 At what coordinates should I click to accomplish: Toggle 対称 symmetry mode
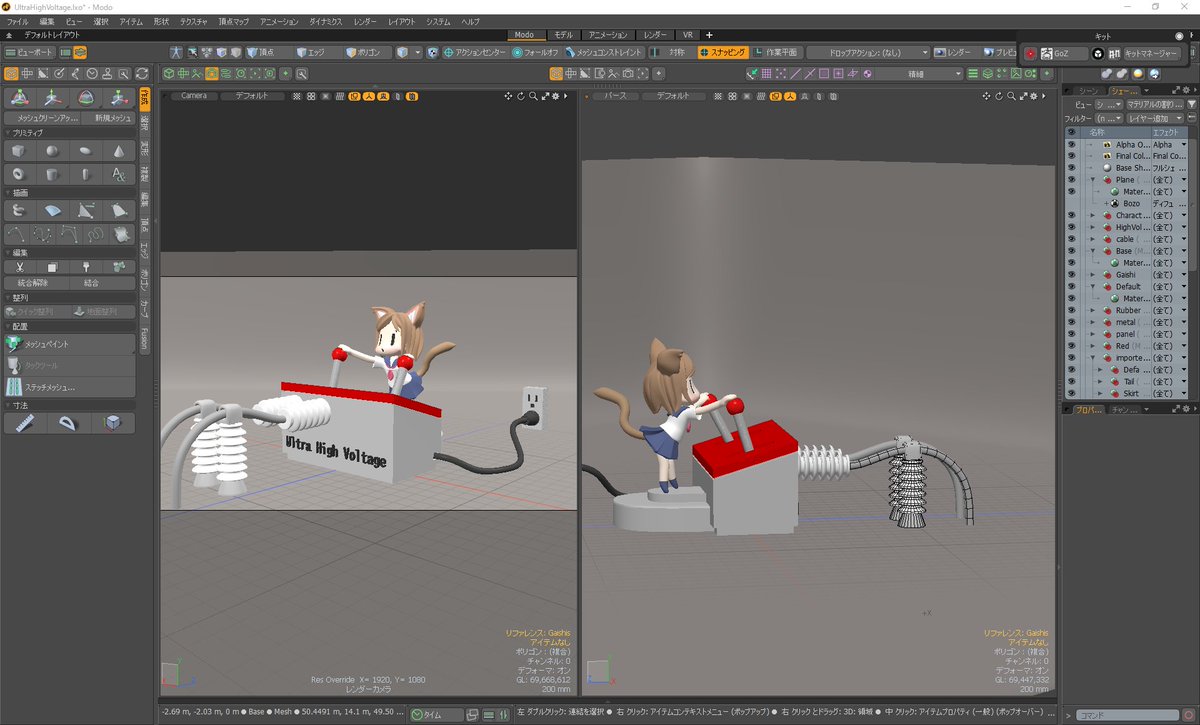[671, 52]
